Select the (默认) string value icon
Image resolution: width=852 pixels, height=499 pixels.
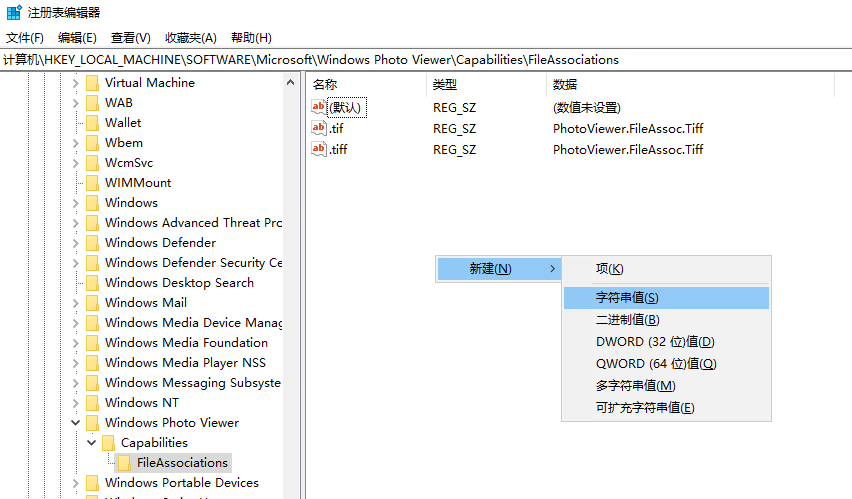pyautogui.click(x=319, y=107)
